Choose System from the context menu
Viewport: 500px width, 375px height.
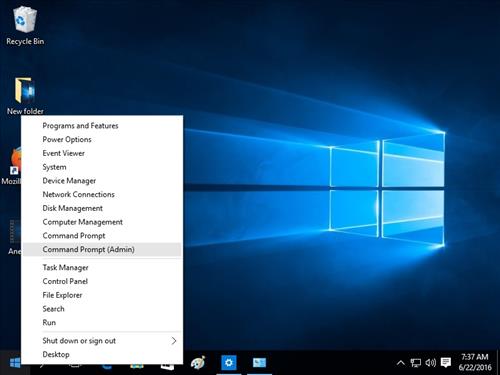pos(102,167)
